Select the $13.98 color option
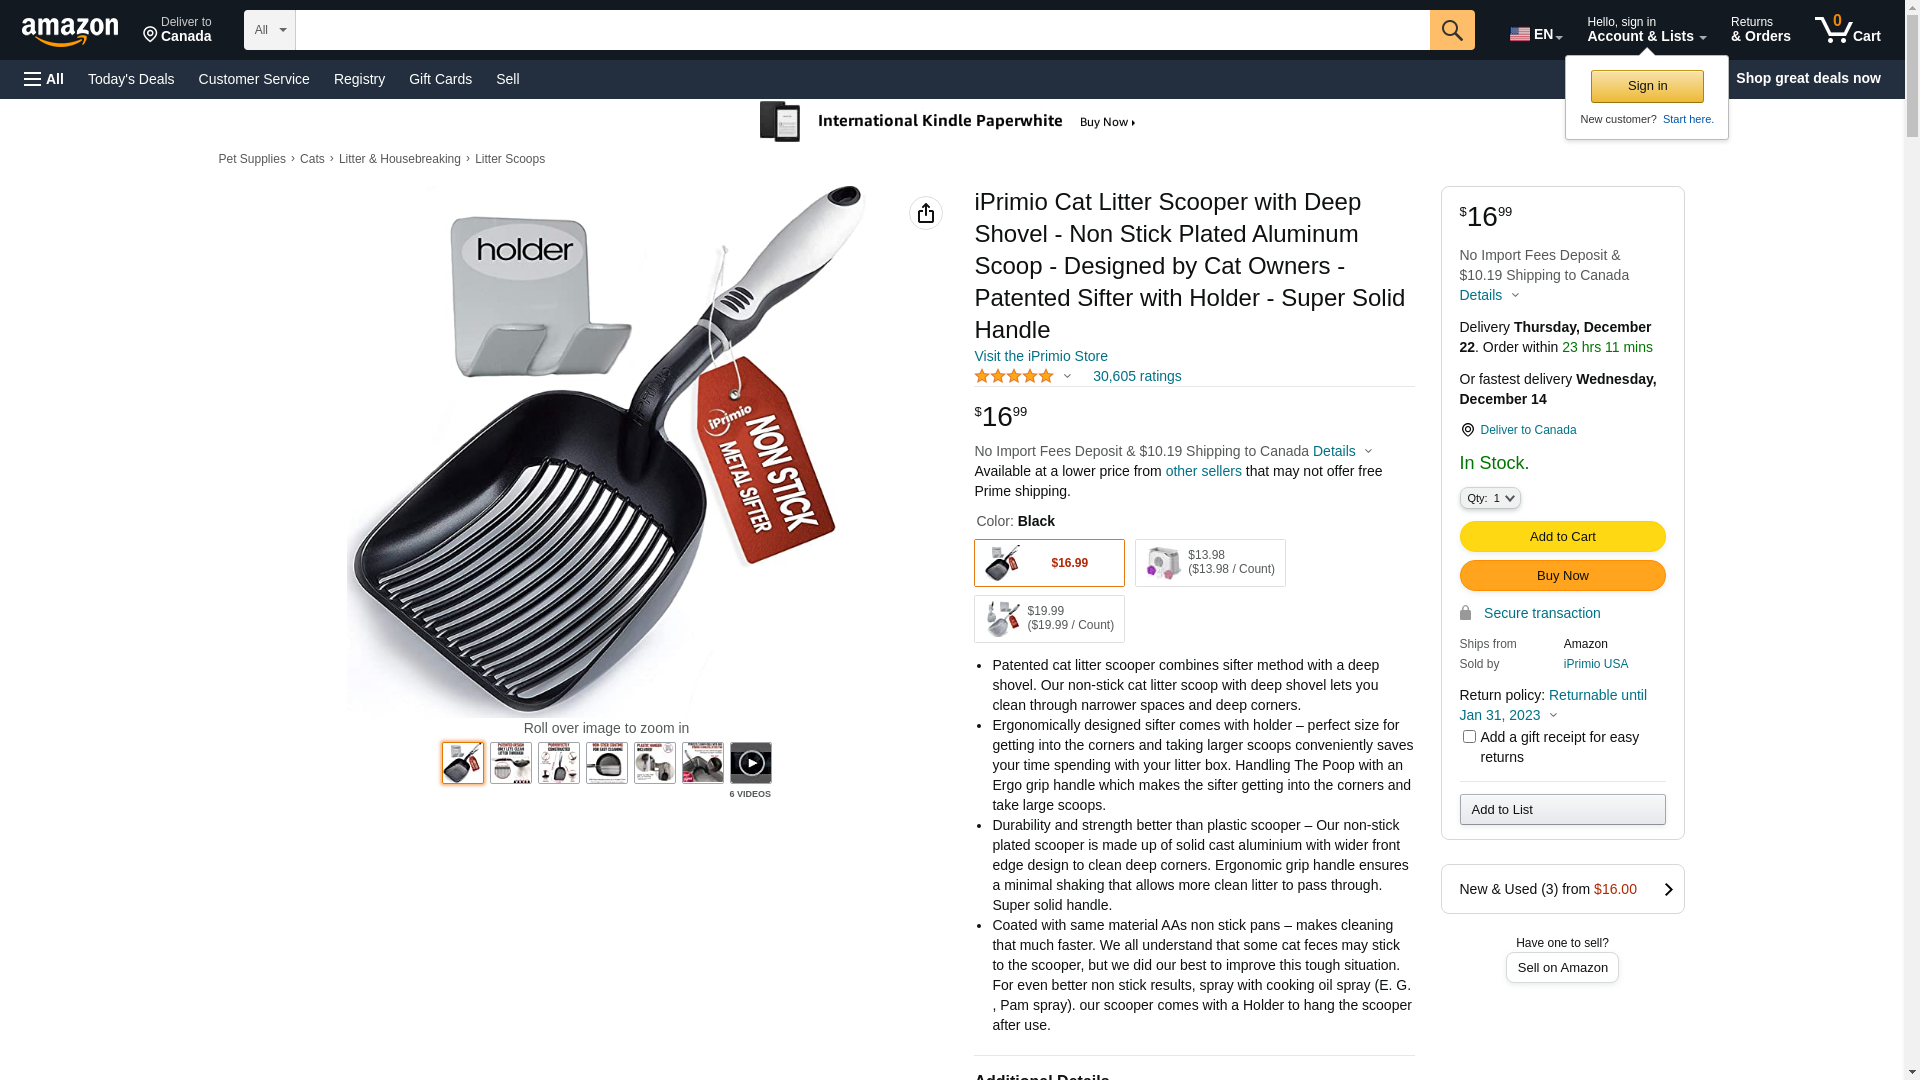 click(x=1210, y=563)
